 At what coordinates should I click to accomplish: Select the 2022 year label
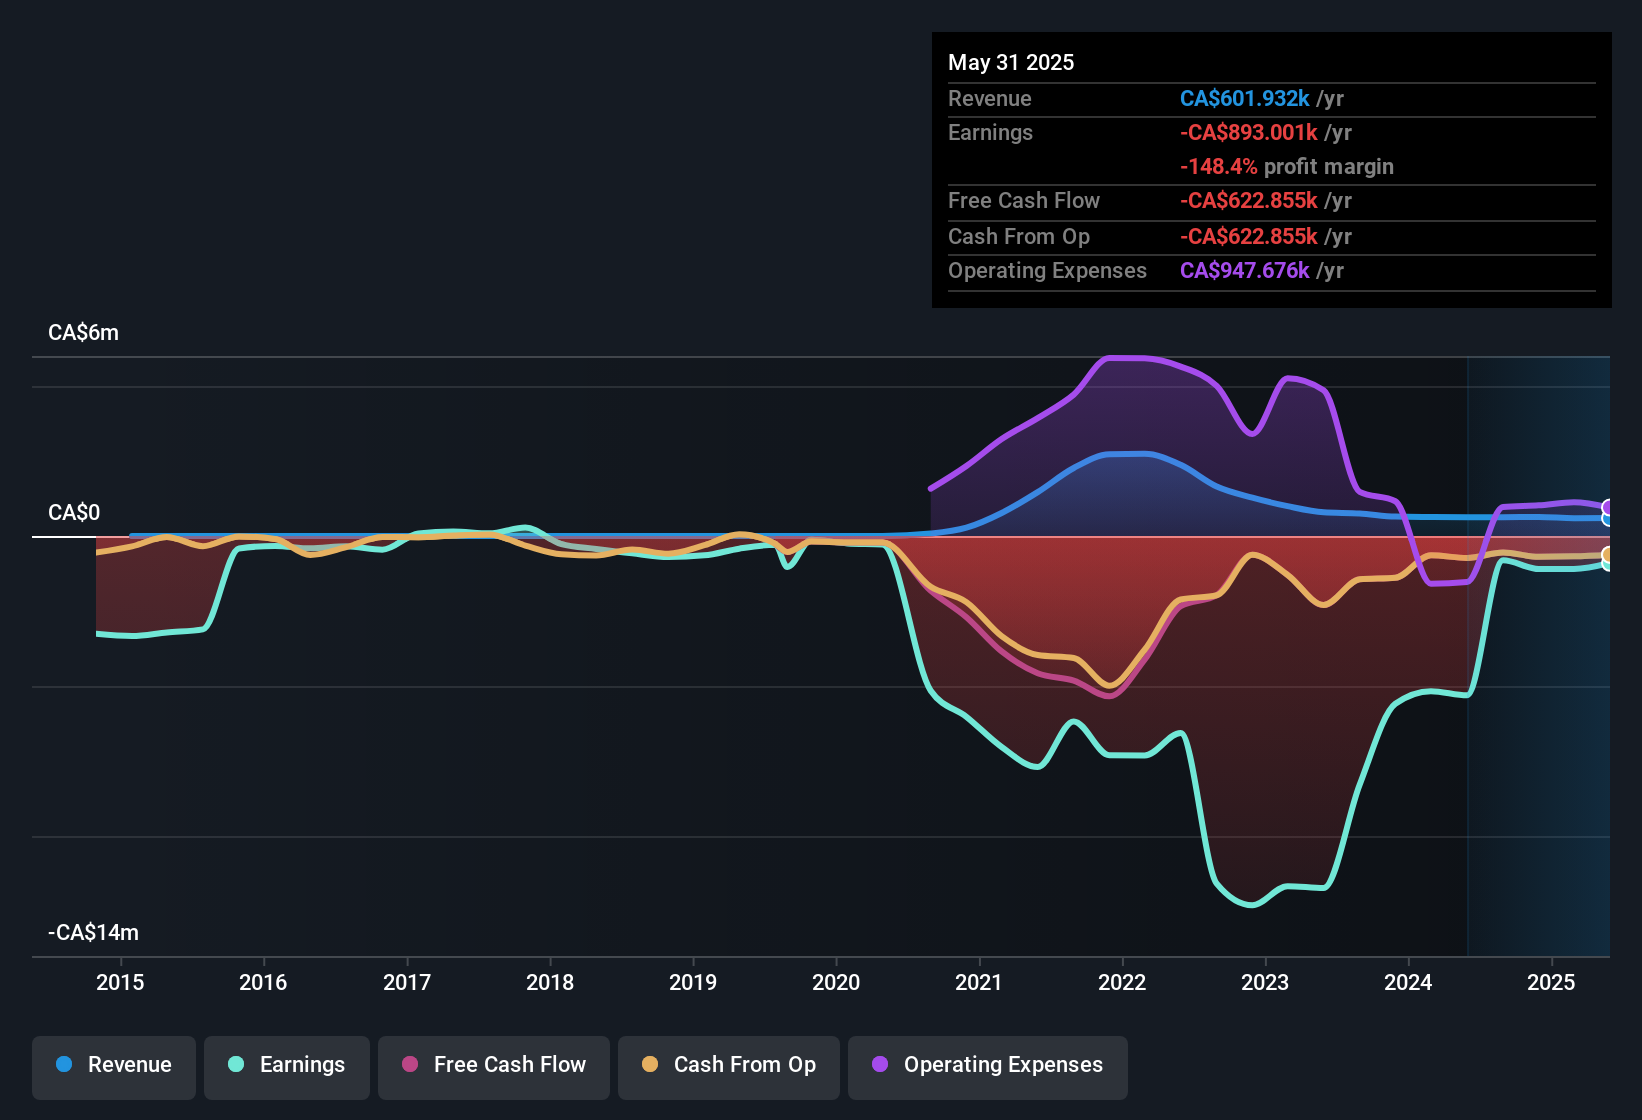coord(1123,983)
